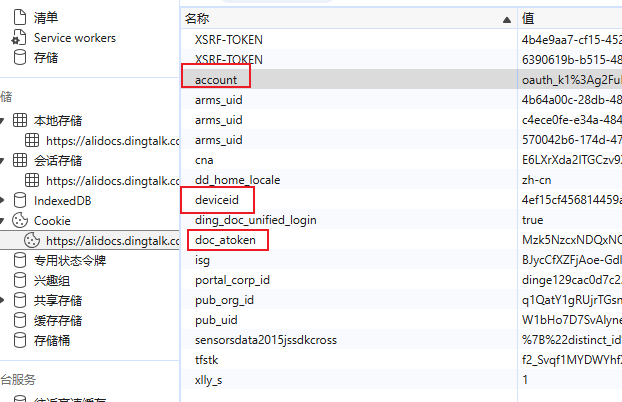622x402 pixels.
Task: Collapse the 本地存储 tree node arrow
Action: point(4,120)
